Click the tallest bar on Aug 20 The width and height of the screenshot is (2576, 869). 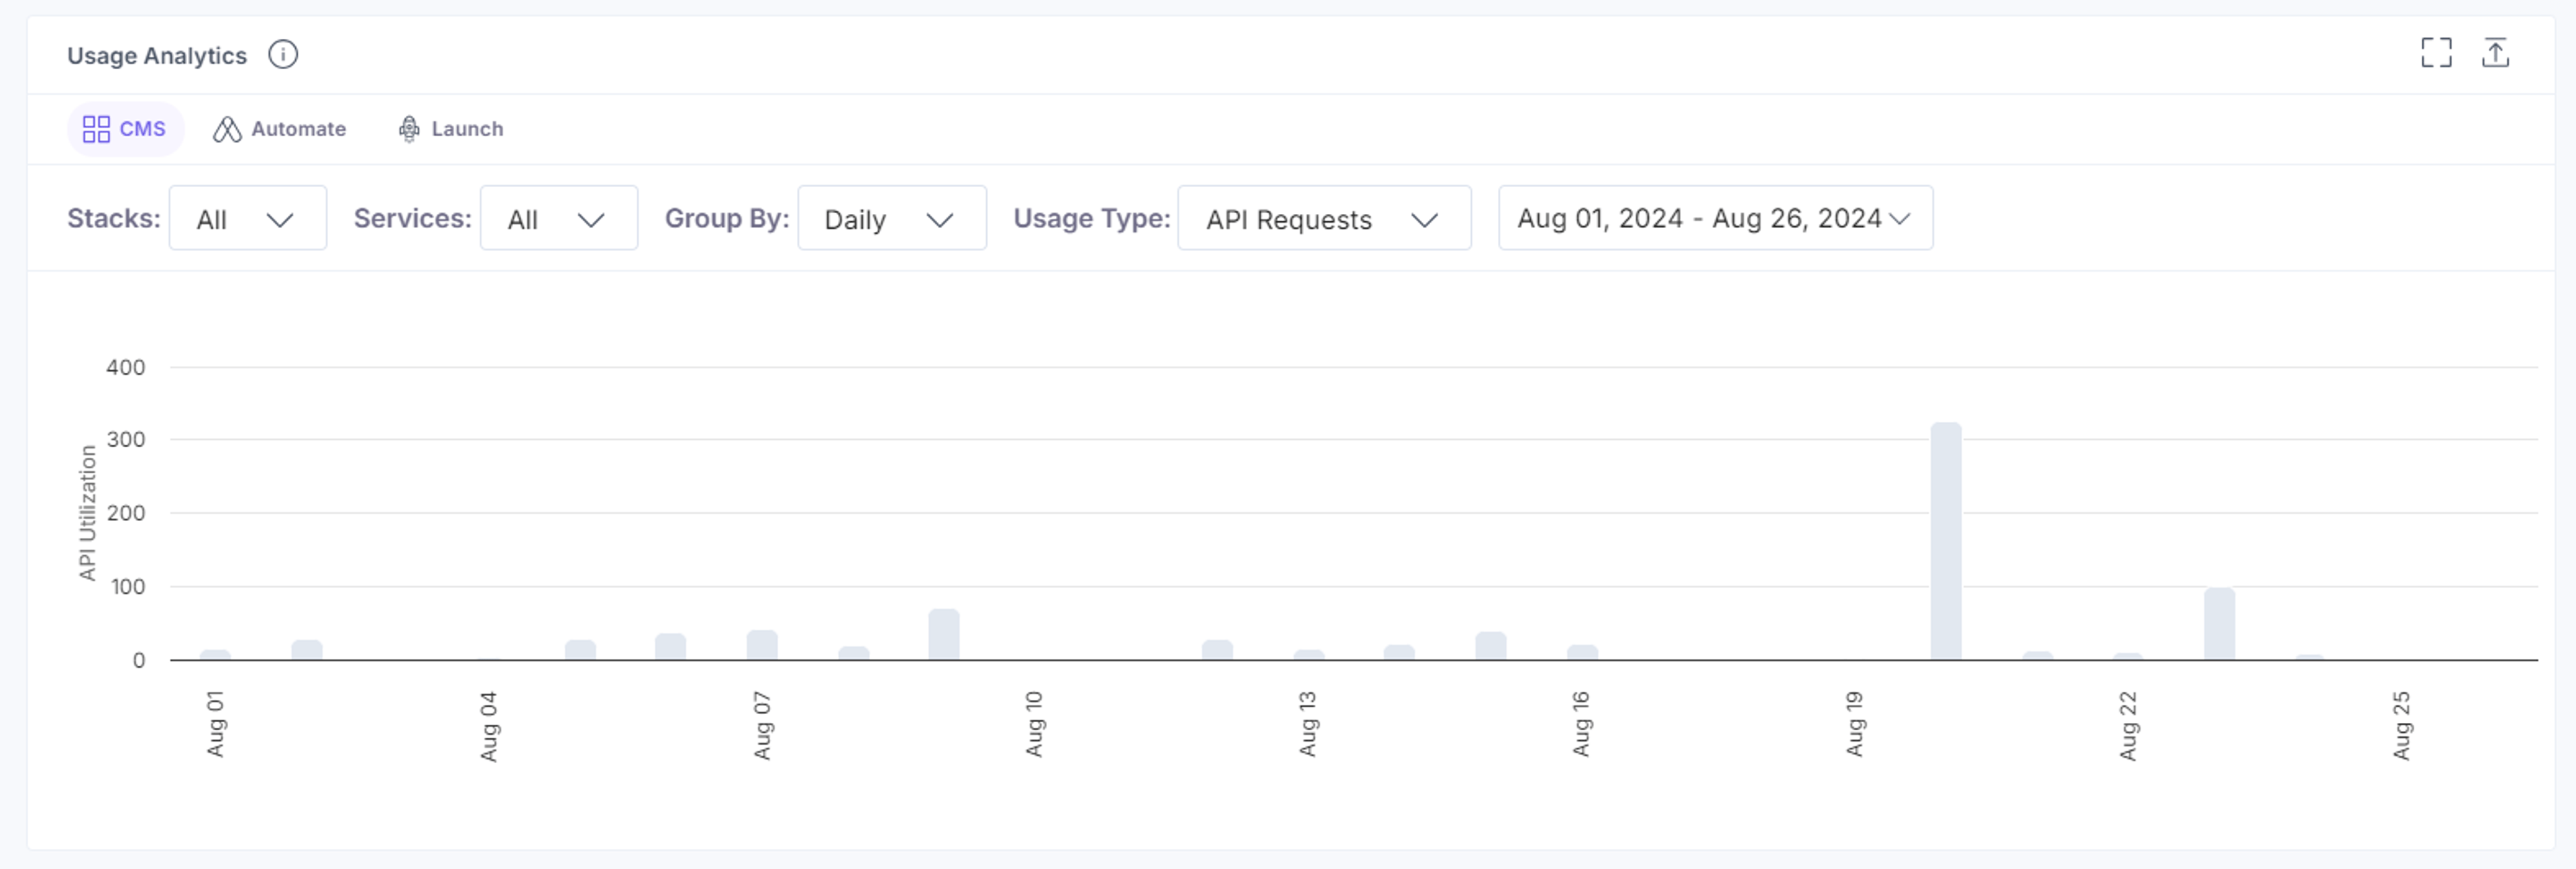(1945, 541)
